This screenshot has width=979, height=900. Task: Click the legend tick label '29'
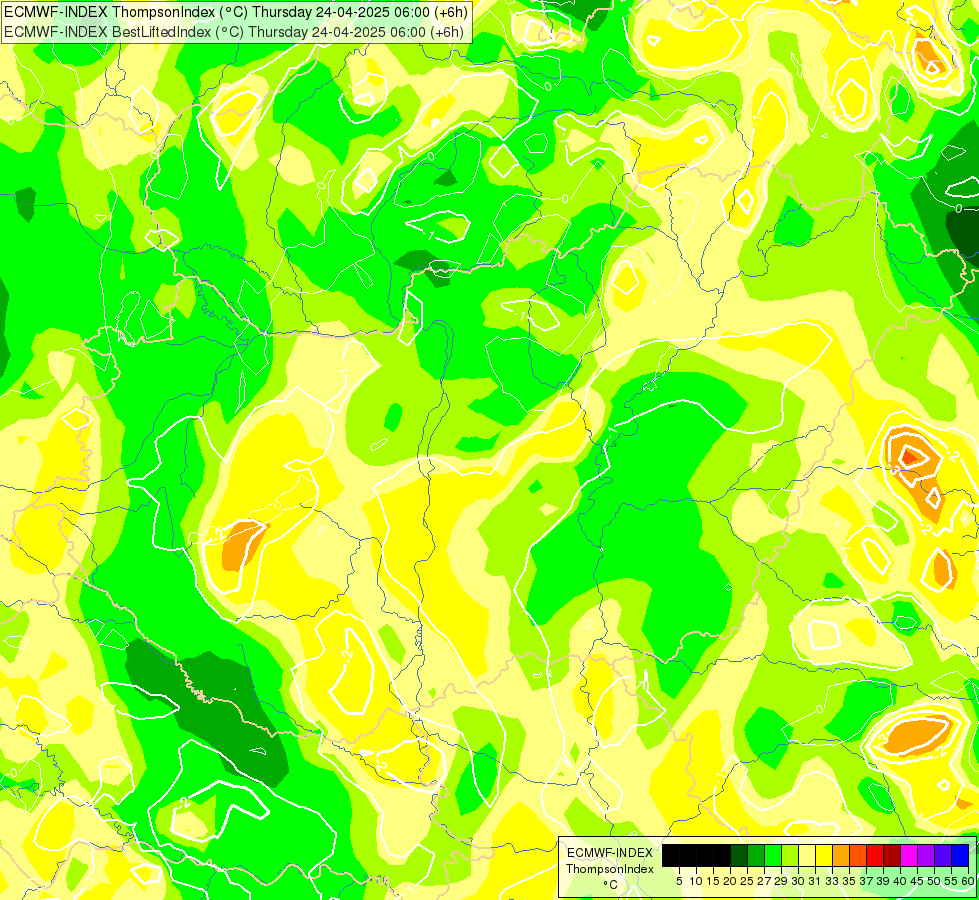click(781, 881)
